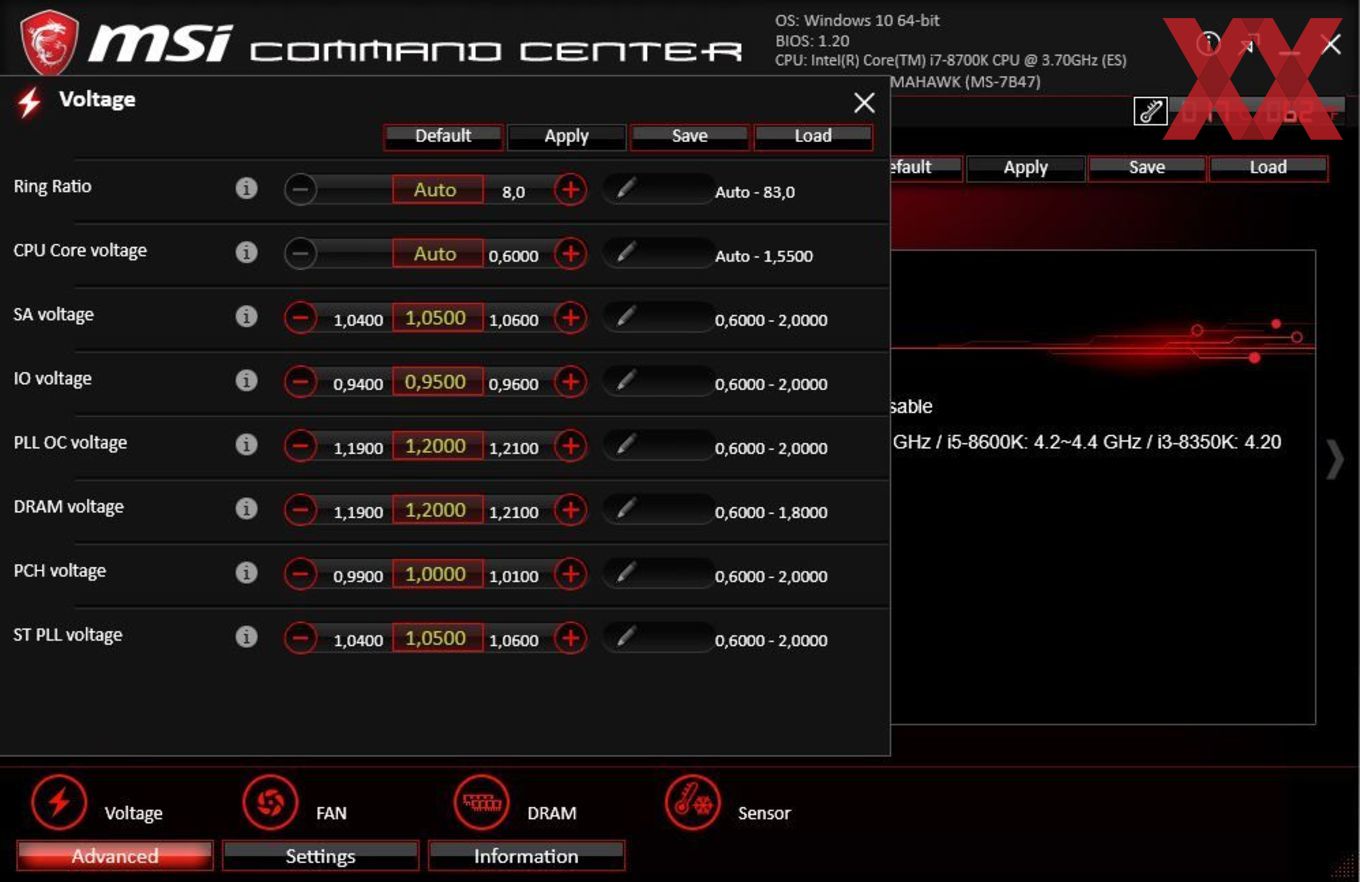Viewport: 1360px width, 882px height.
Task: Click Apply in background main window
Action: 1025,168
